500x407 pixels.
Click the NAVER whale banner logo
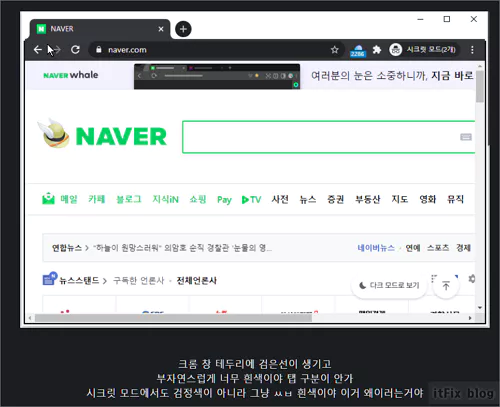coord(71,75)
